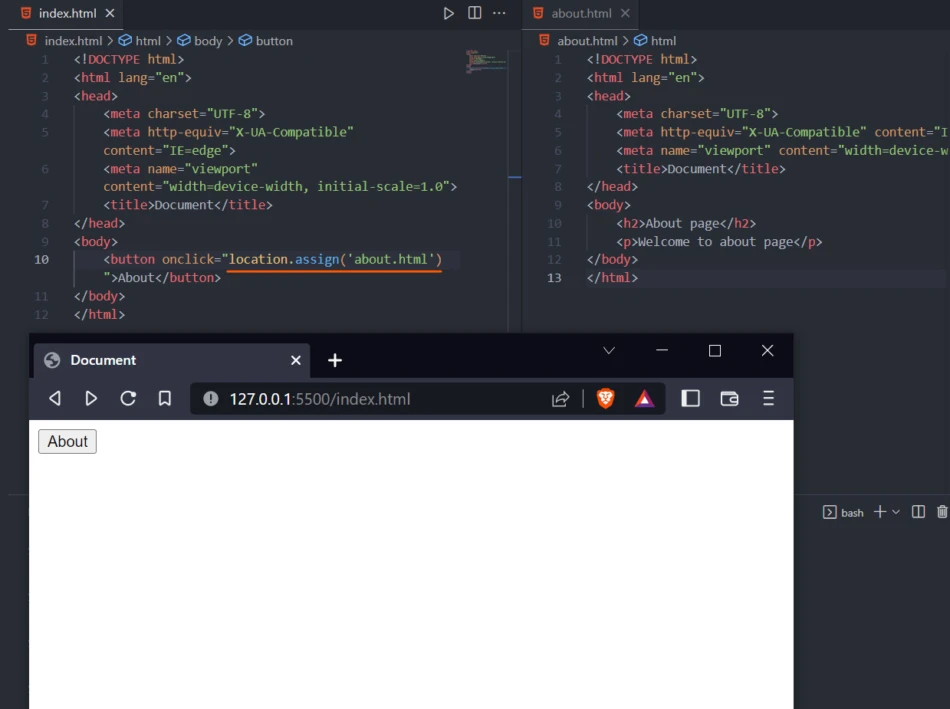Open the Brave Wallet icon
This screenshot has width=950, height=709.
pyautogui.click(x=729, y=398)
